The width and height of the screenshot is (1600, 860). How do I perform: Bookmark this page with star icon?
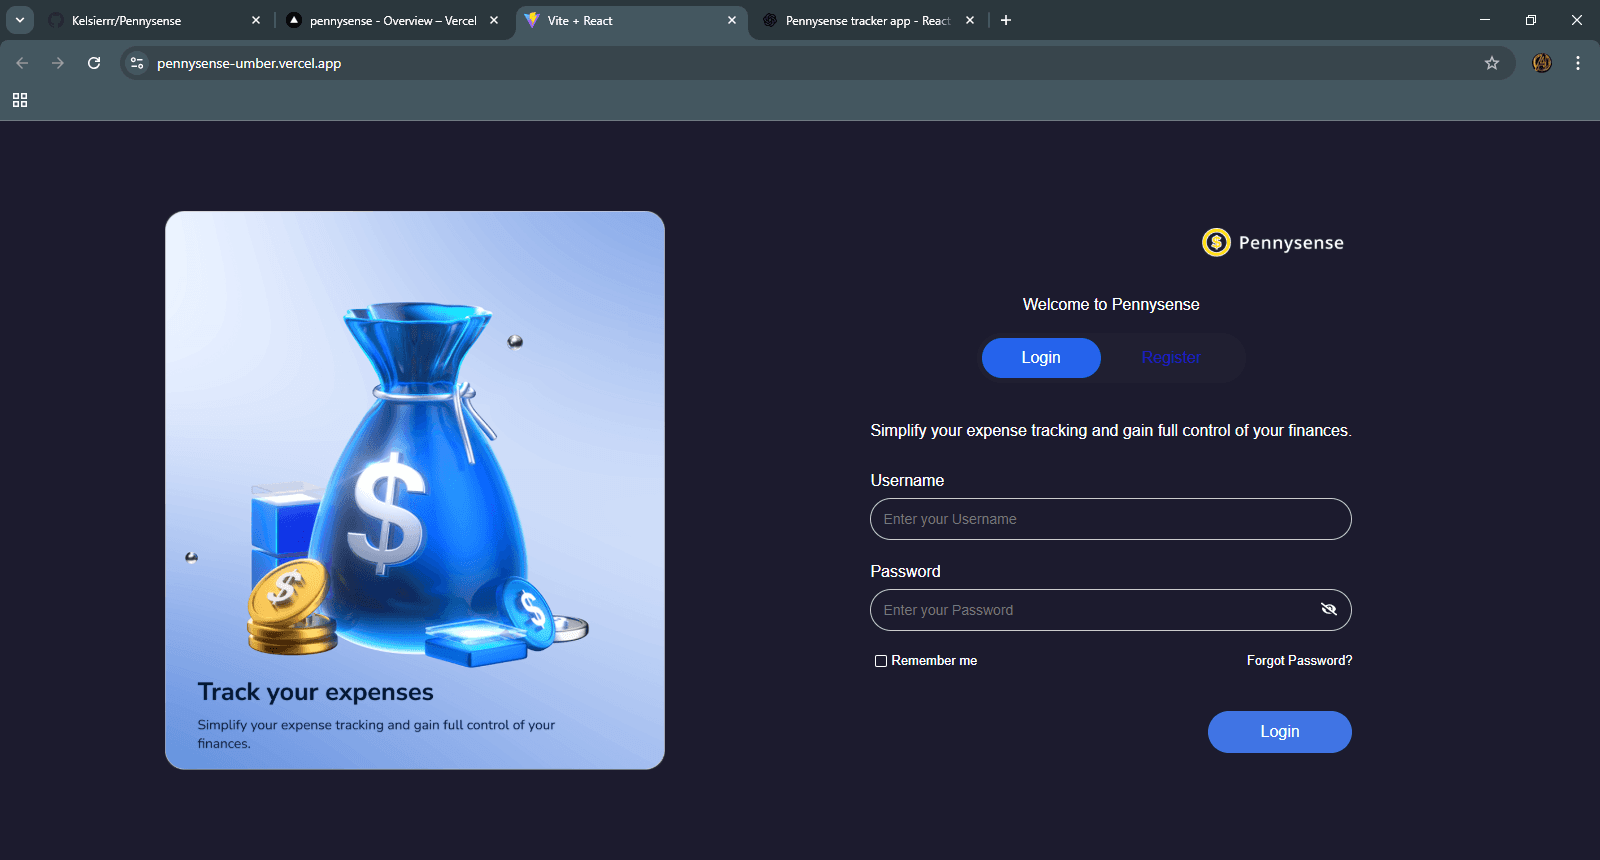tap(1492, 63)
